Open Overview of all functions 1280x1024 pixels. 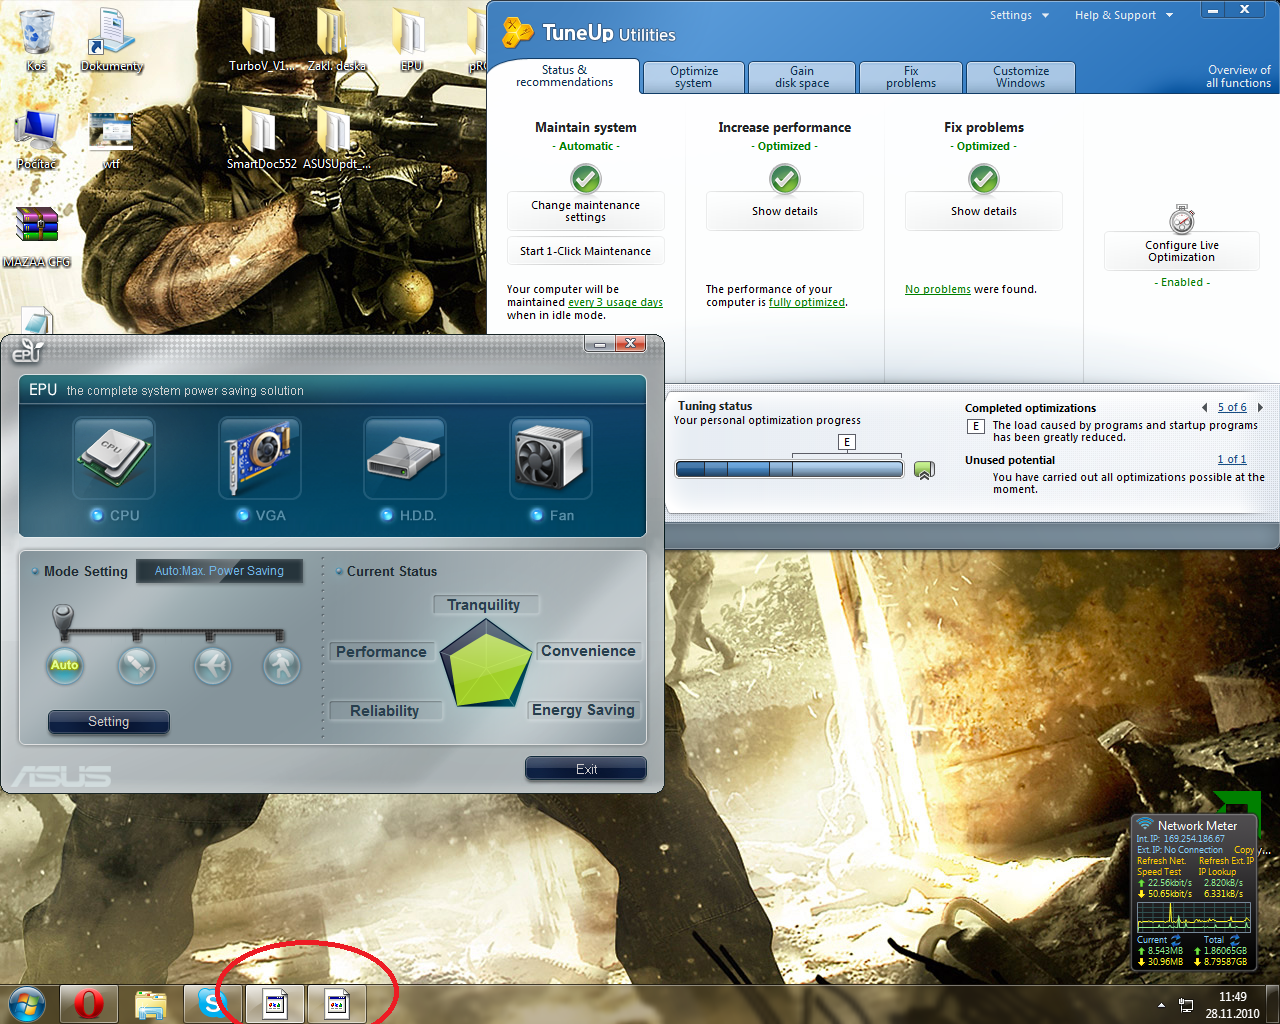click(1238, 77)
